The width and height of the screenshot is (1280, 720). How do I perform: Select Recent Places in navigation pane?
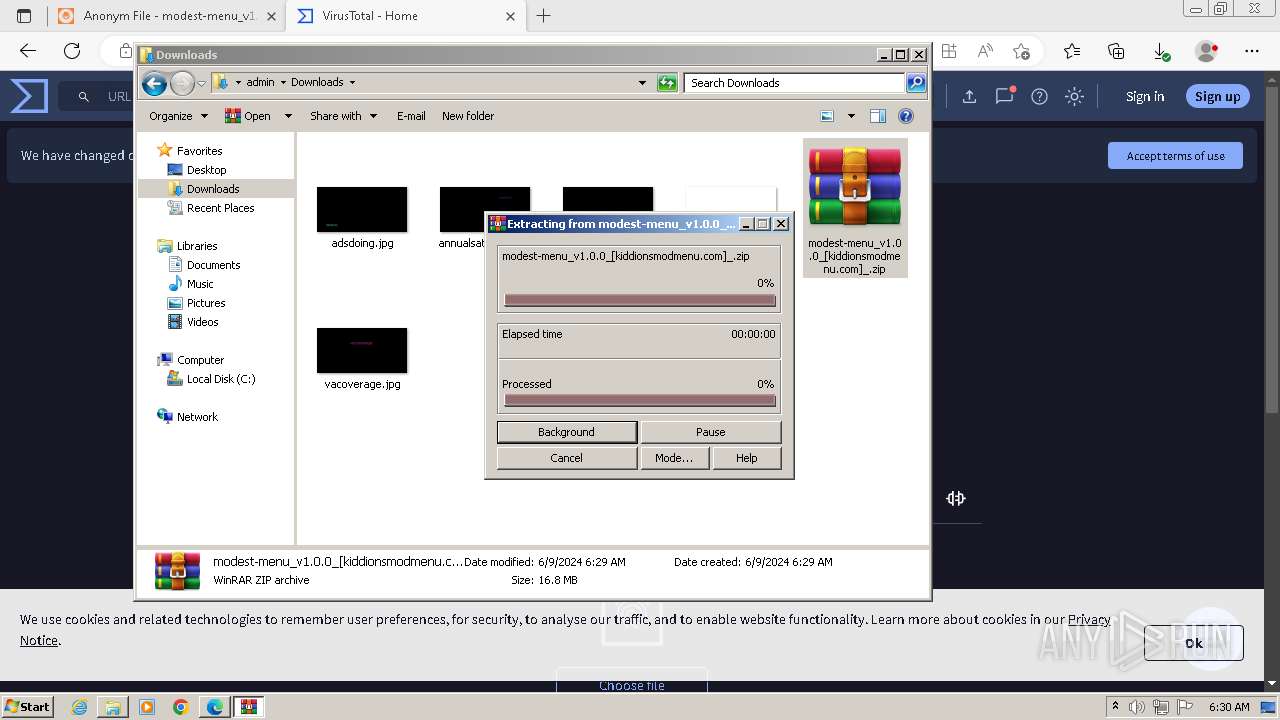coord(220,208)
